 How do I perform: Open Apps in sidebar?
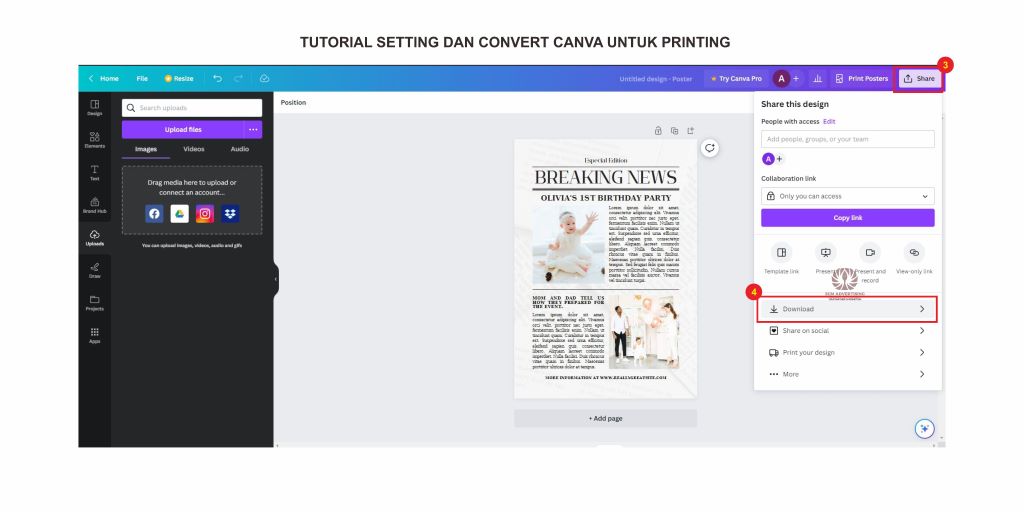tap(95, 336)
